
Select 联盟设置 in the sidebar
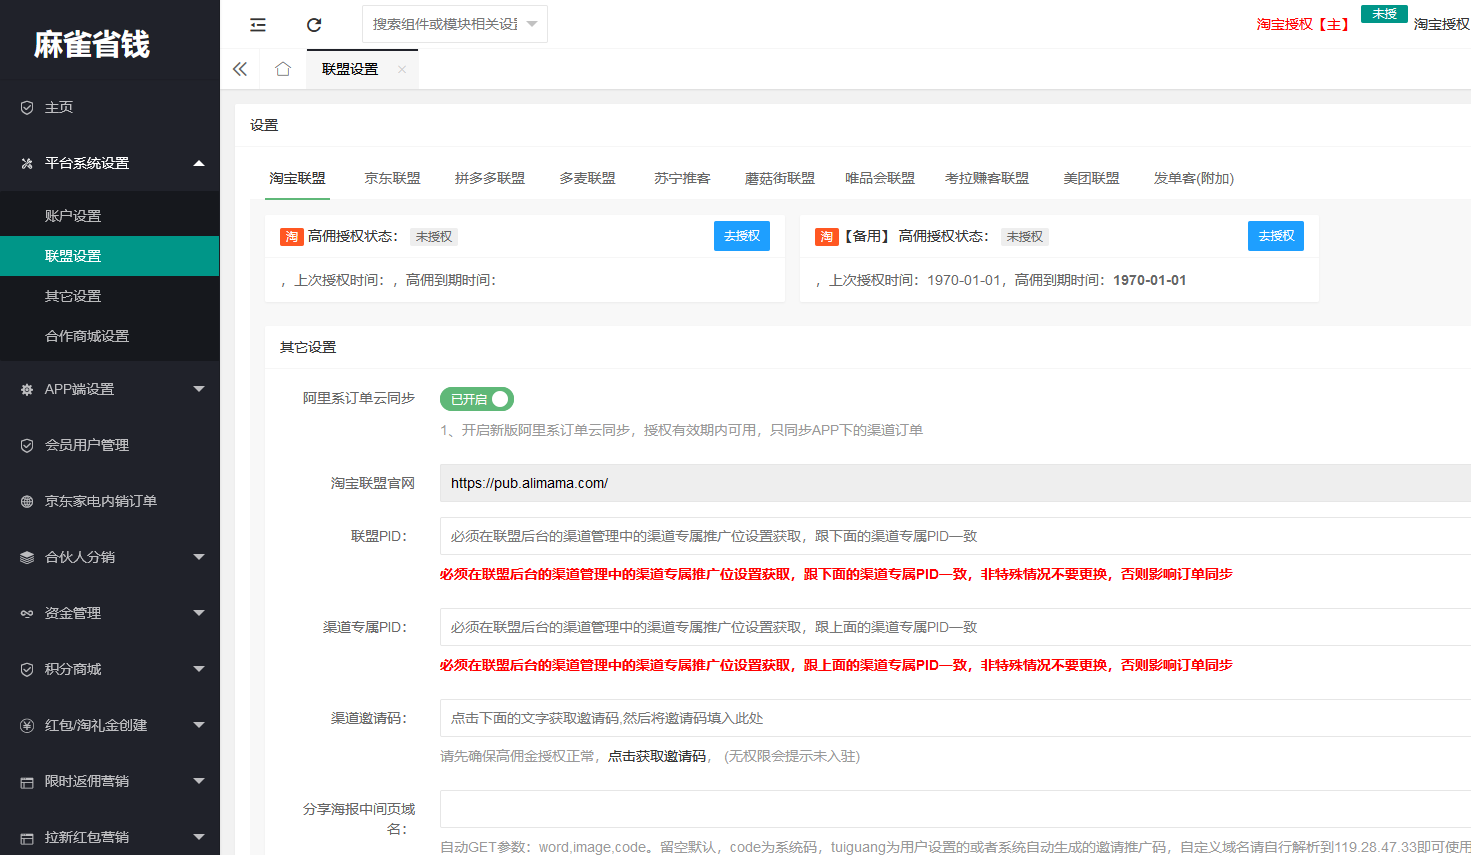point(110,256)
